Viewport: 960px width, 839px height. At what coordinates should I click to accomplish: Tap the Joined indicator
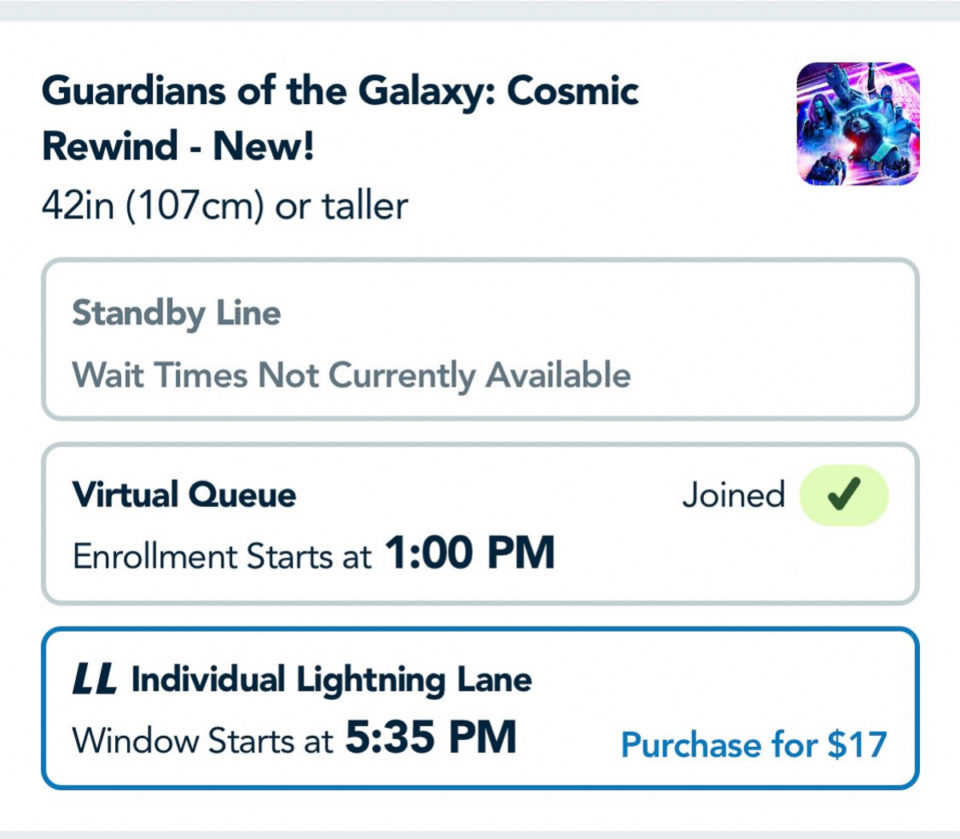[736, 494]
